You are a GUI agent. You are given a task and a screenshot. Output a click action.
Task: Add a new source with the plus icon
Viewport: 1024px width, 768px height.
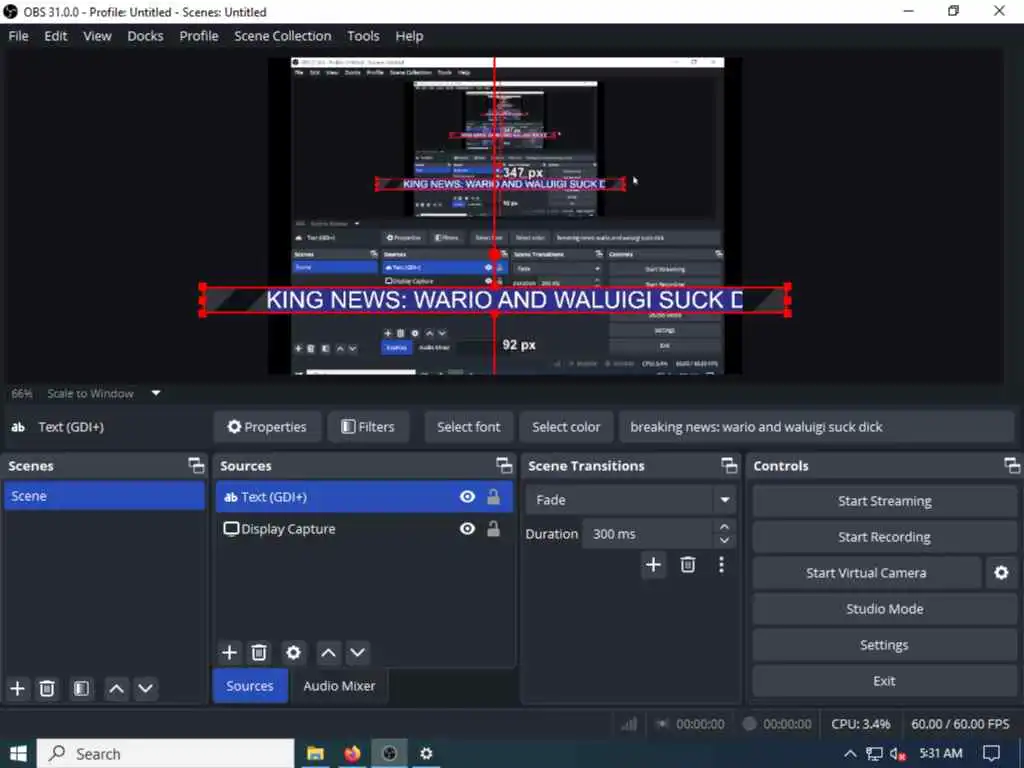(229, 652)
